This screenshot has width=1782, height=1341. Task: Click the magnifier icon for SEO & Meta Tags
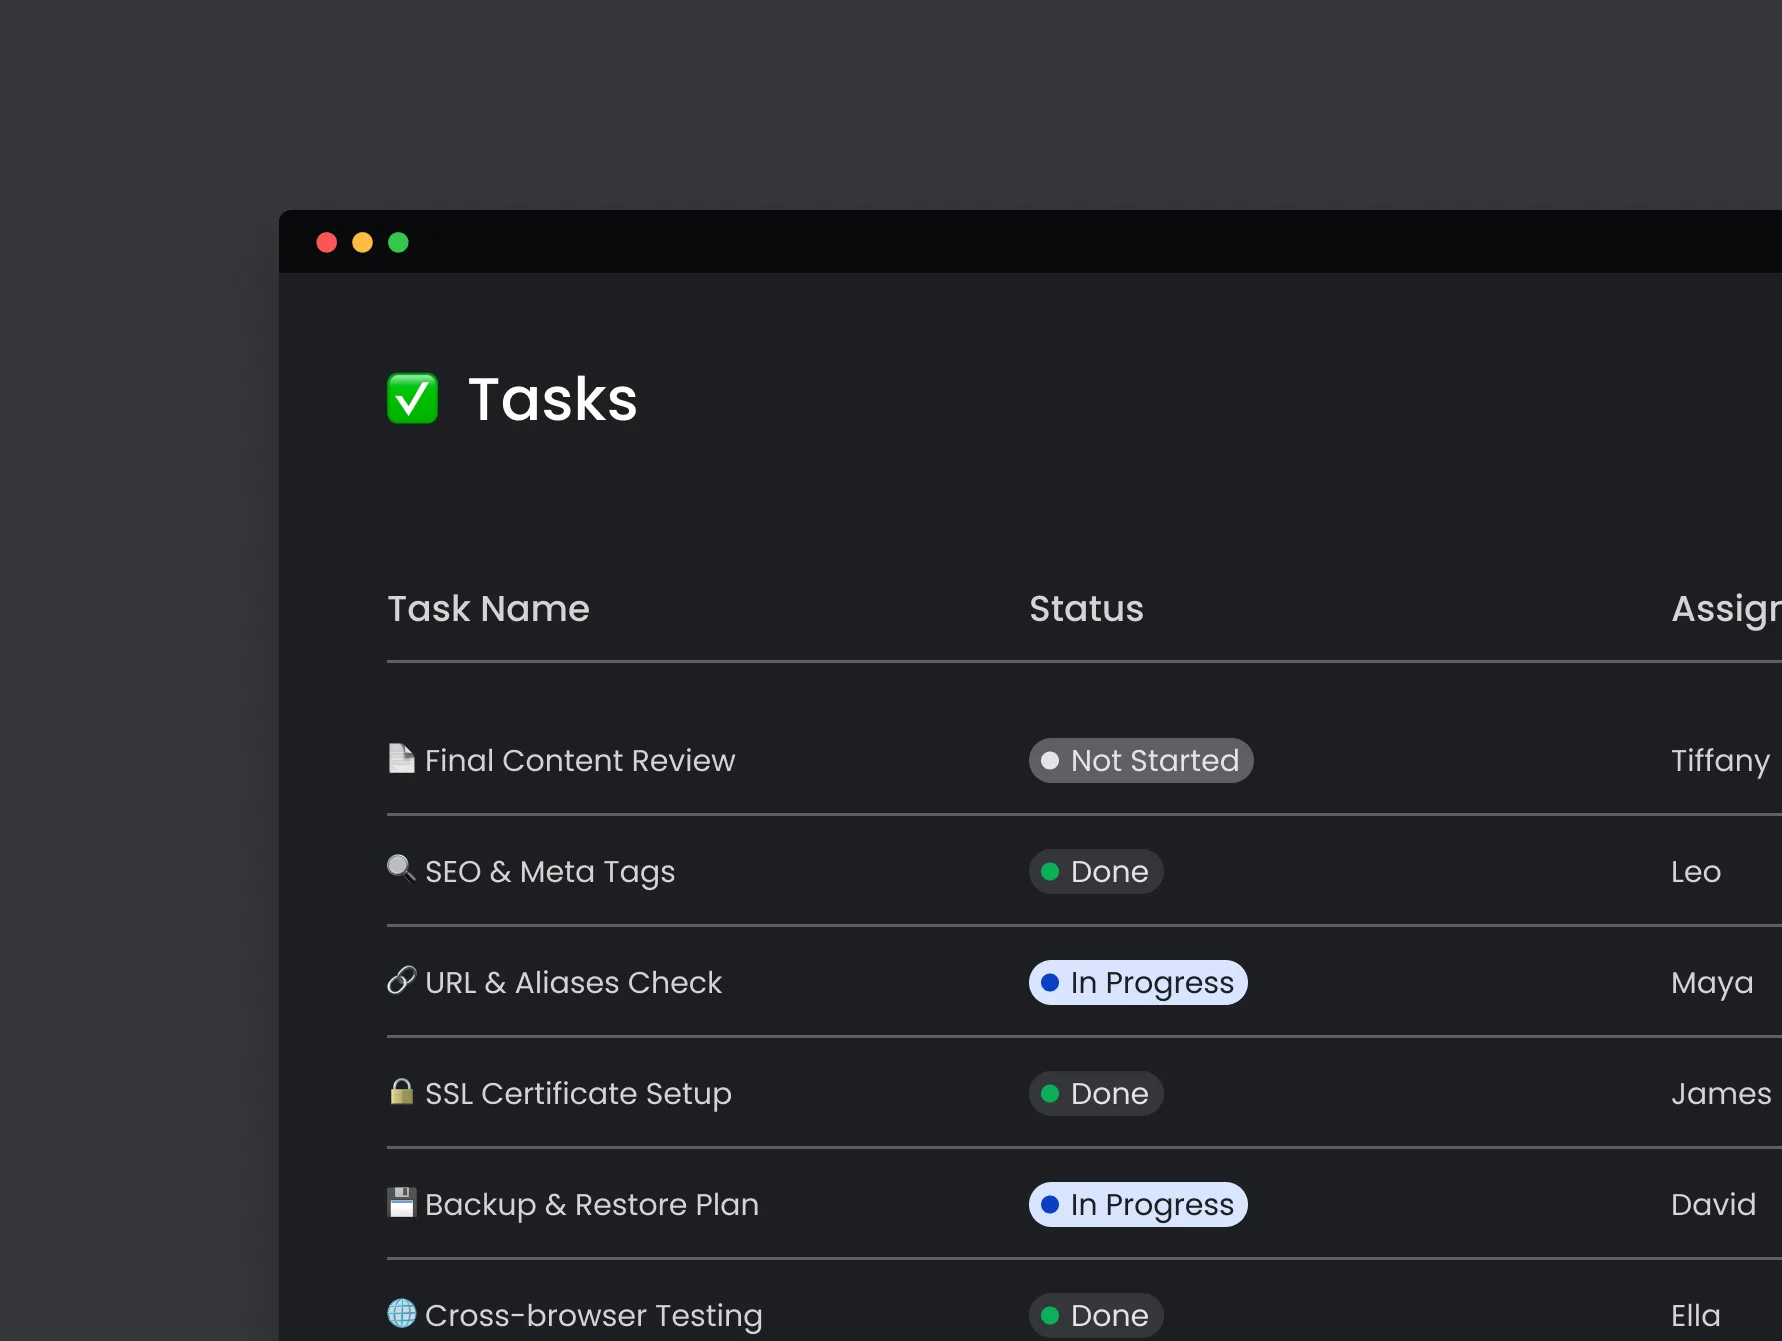coord(401,868)
